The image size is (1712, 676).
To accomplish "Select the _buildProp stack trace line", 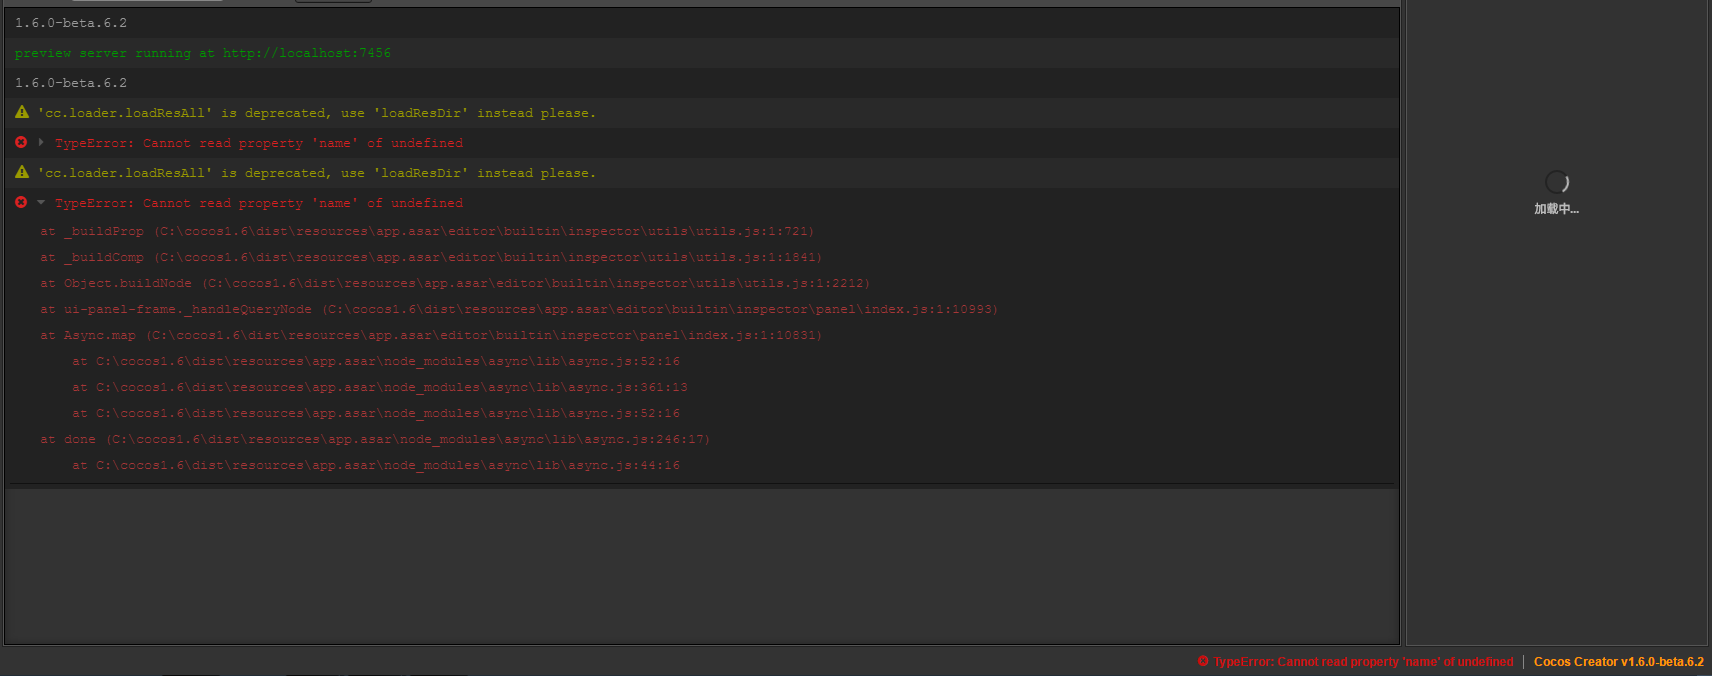I will (x=427, y=231).
